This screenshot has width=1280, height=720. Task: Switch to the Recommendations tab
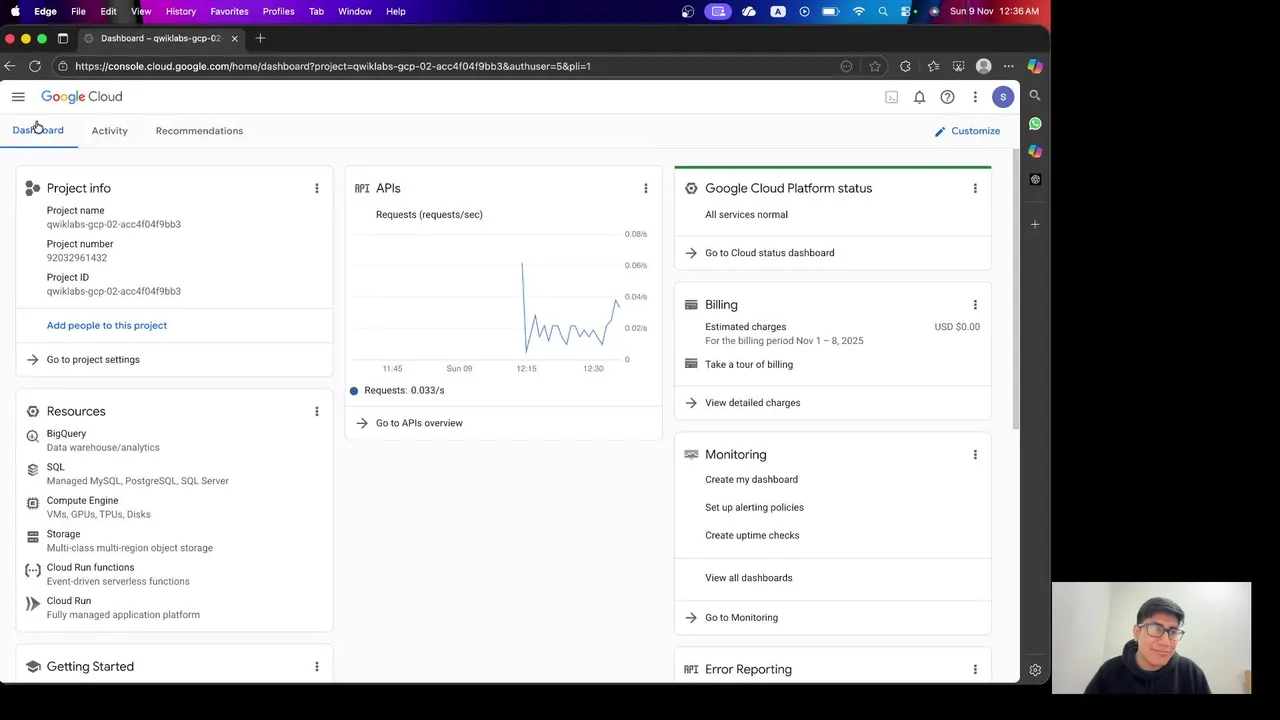199,131
